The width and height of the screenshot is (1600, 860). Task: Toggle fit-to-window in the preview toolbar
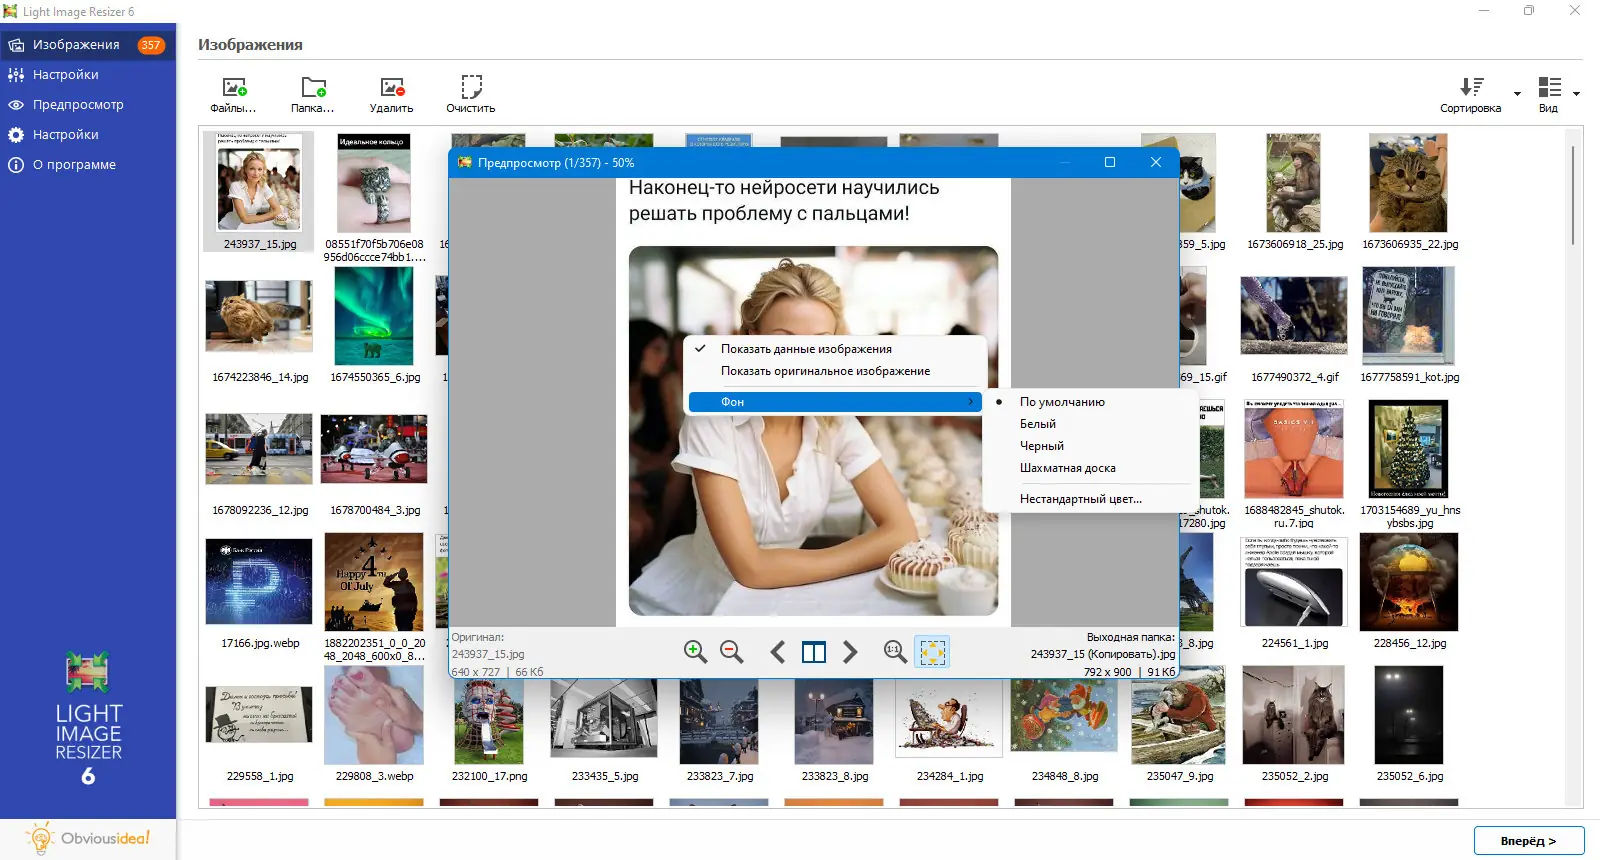tap(932, 652)
